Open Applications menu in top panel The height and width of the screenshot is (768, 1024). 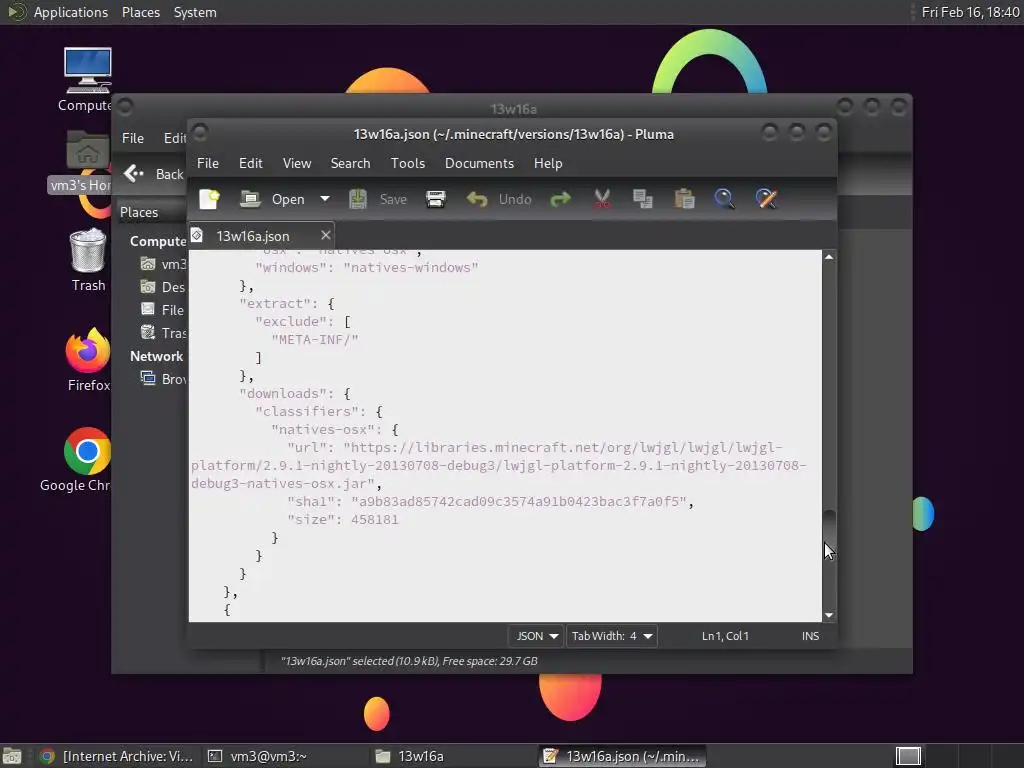point(59,12)
